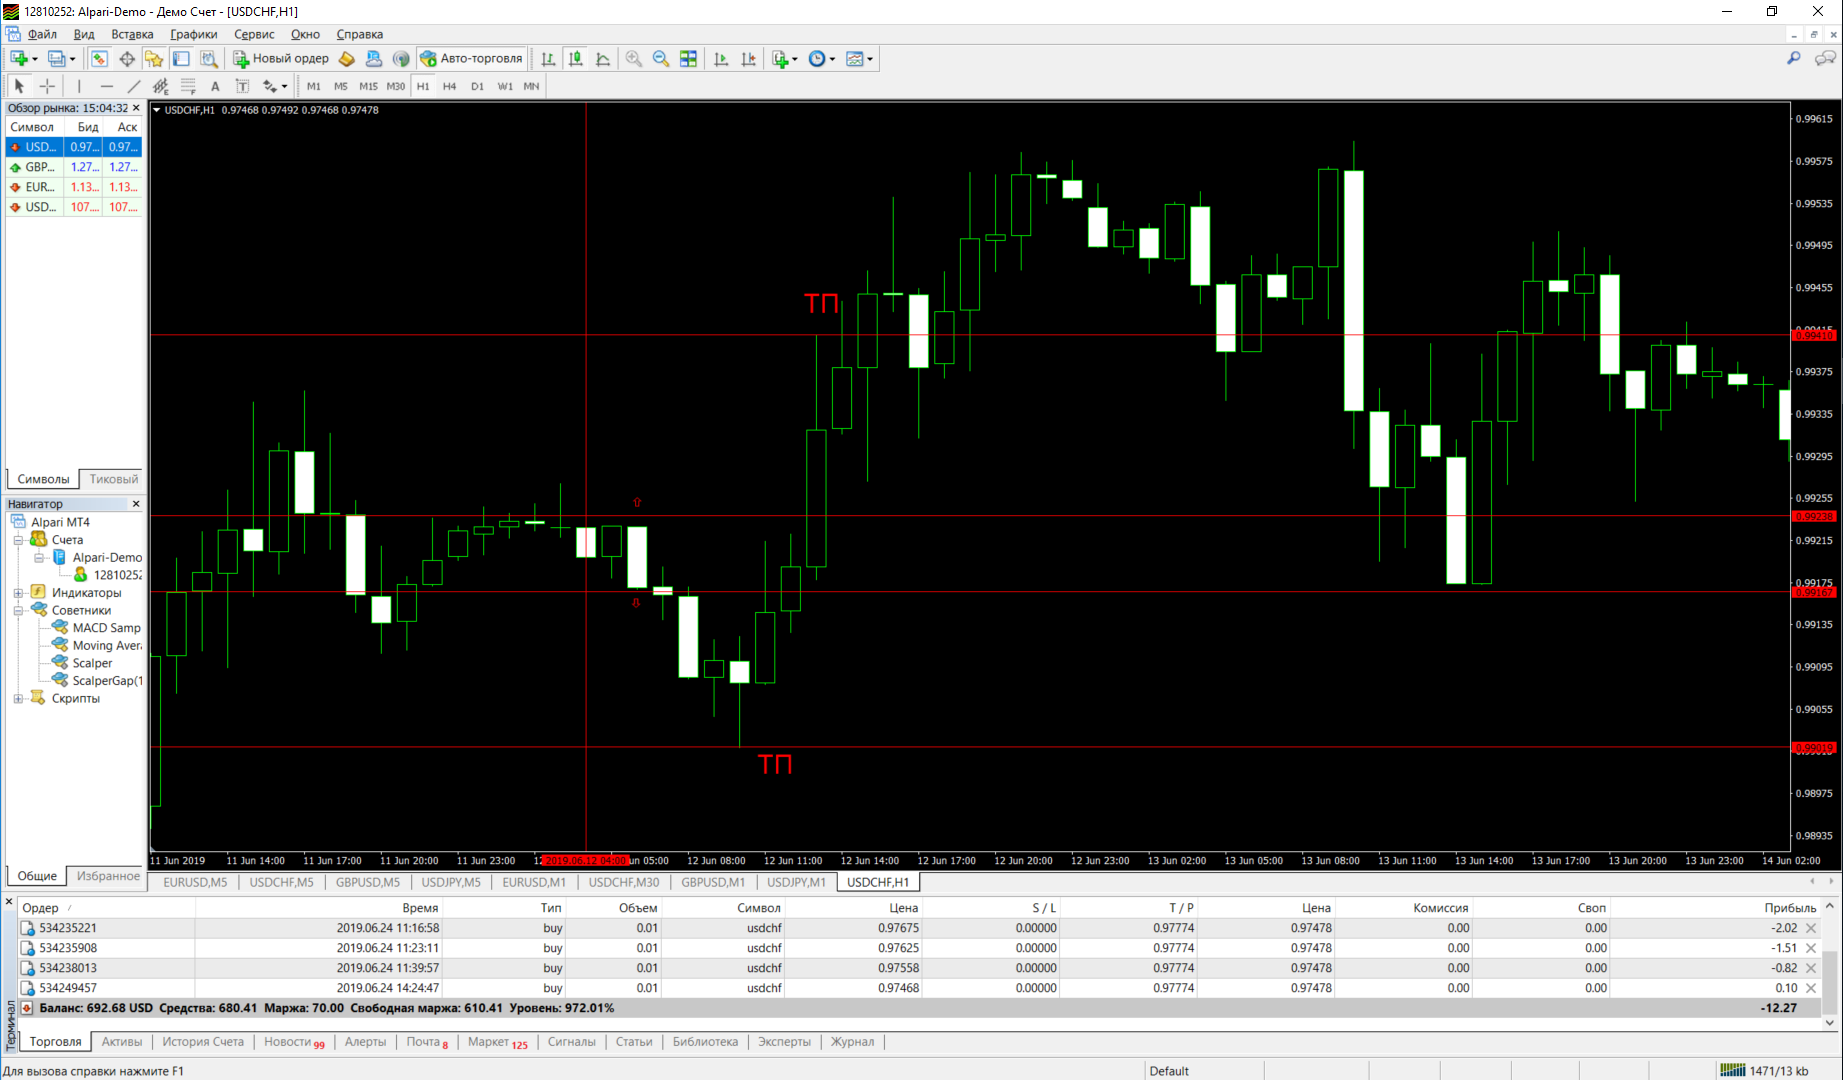Select the GBP symbol row in Market Watch
Screen dimensions: 1843x1080
click(x=74, y=167)
